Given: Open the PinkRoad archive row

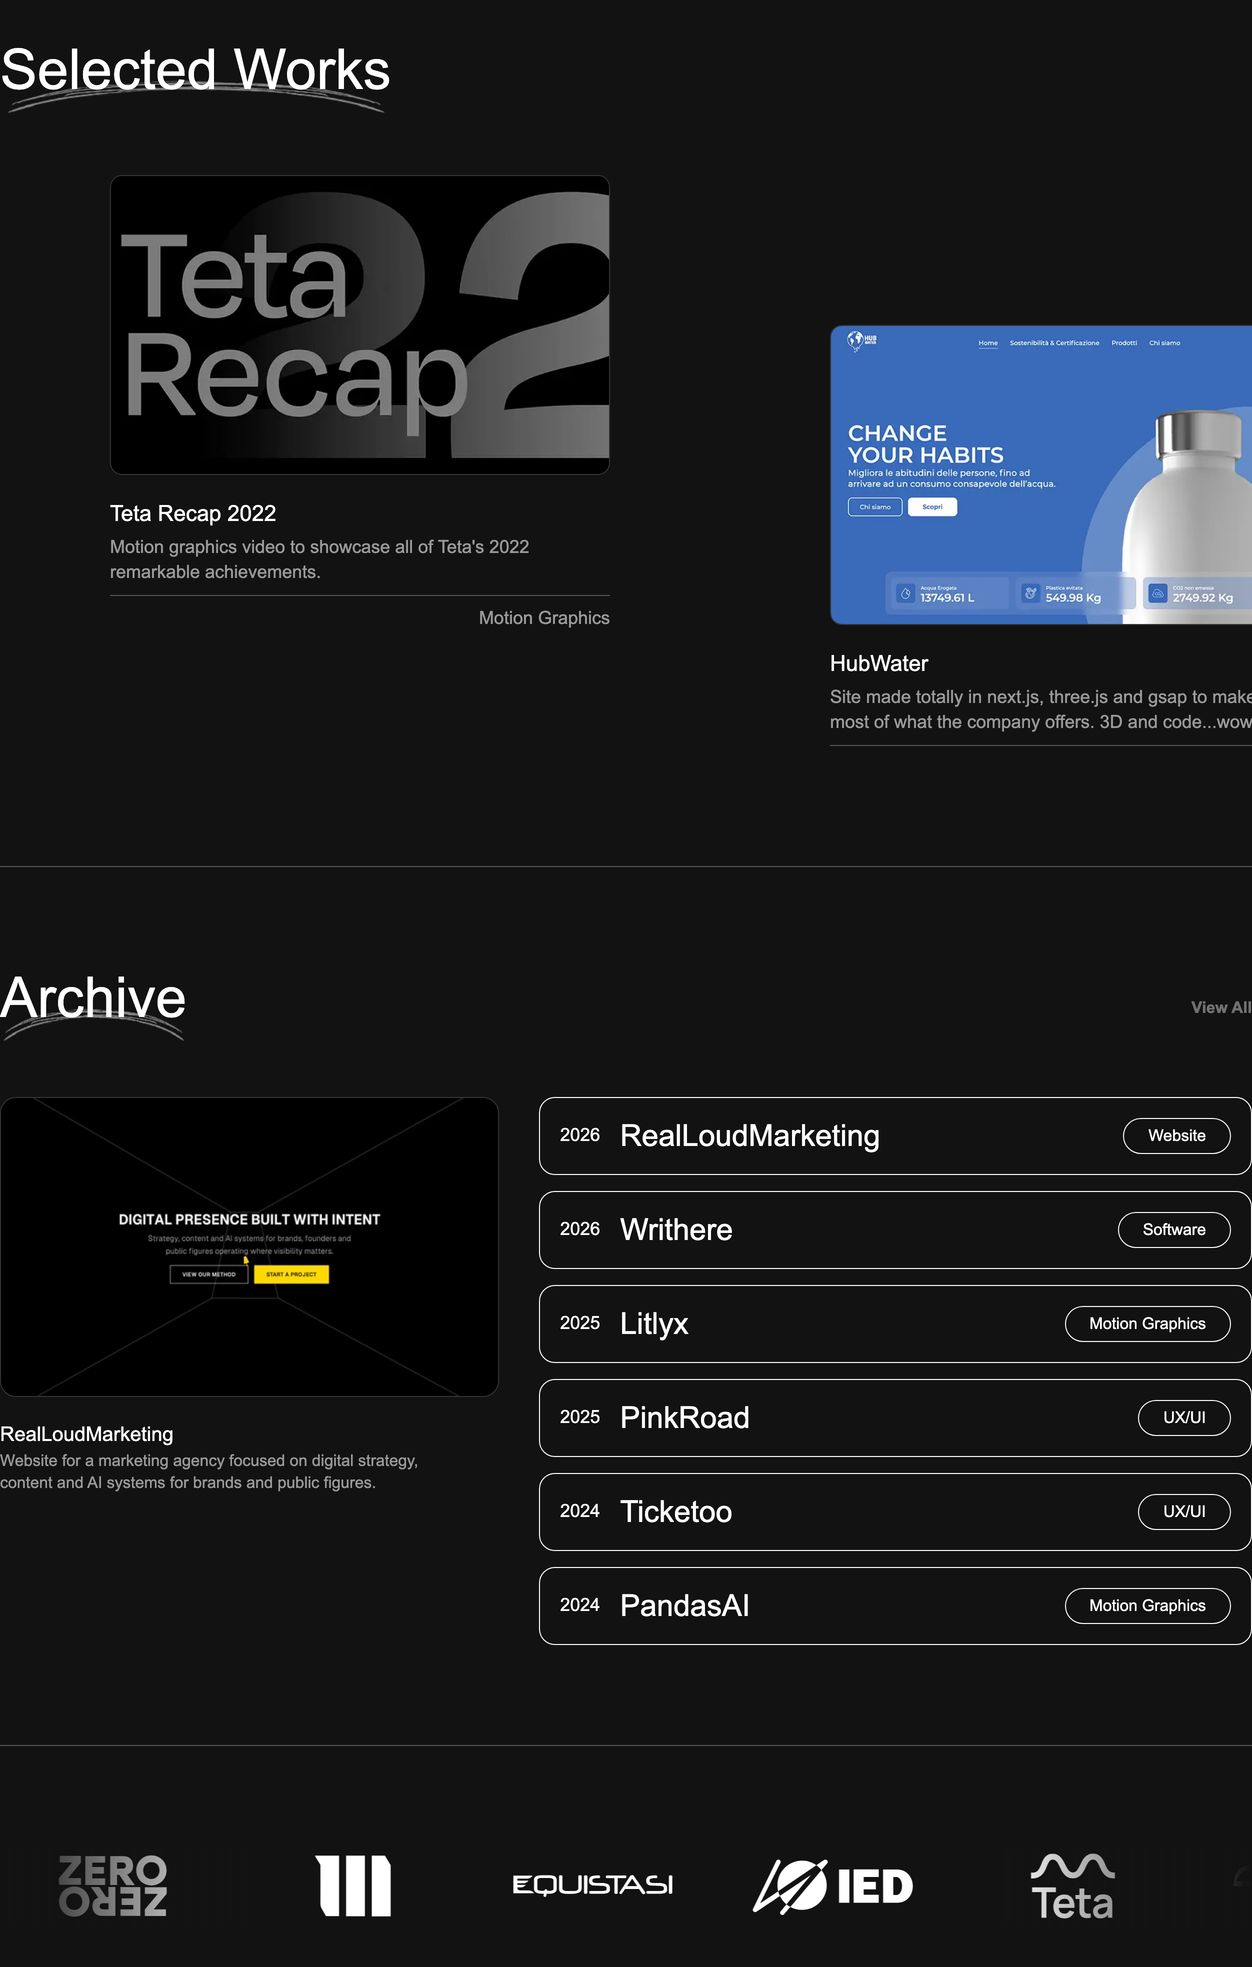Looking at the screenshot, I should tap(895, 1418).
